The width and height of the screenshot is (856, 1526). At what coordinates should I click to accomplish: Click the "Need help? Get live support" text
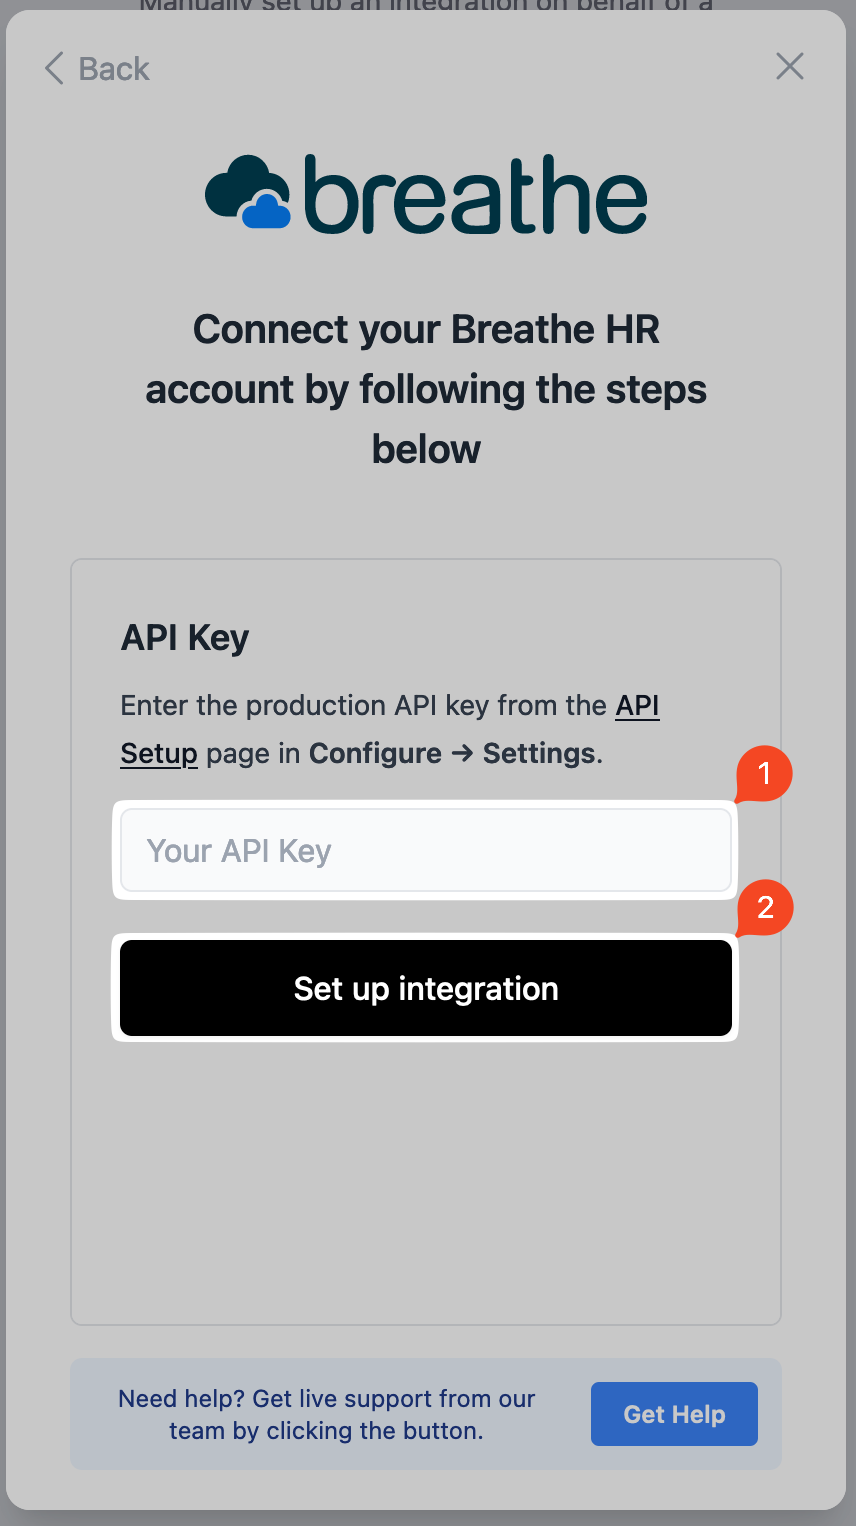point(326,1399)
